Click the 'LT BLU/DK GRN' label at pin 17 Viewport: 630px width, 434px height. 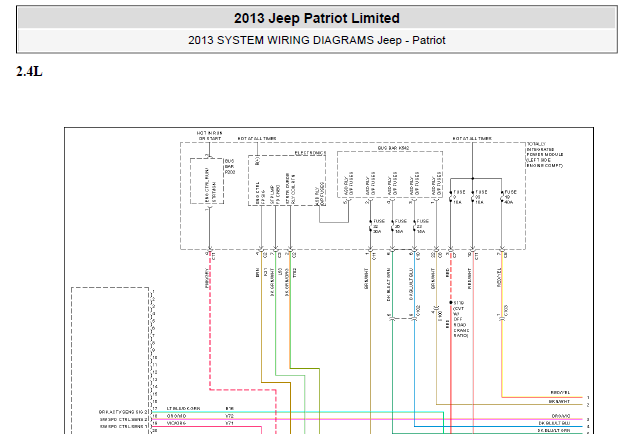pyautogui.click(x=183, y=409)
